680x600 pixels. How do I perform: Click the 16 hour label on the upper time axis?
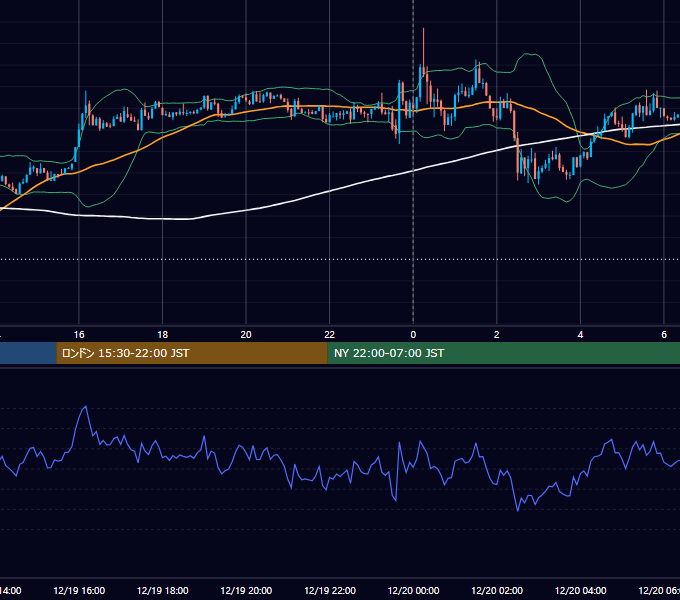tap(79, 335)
